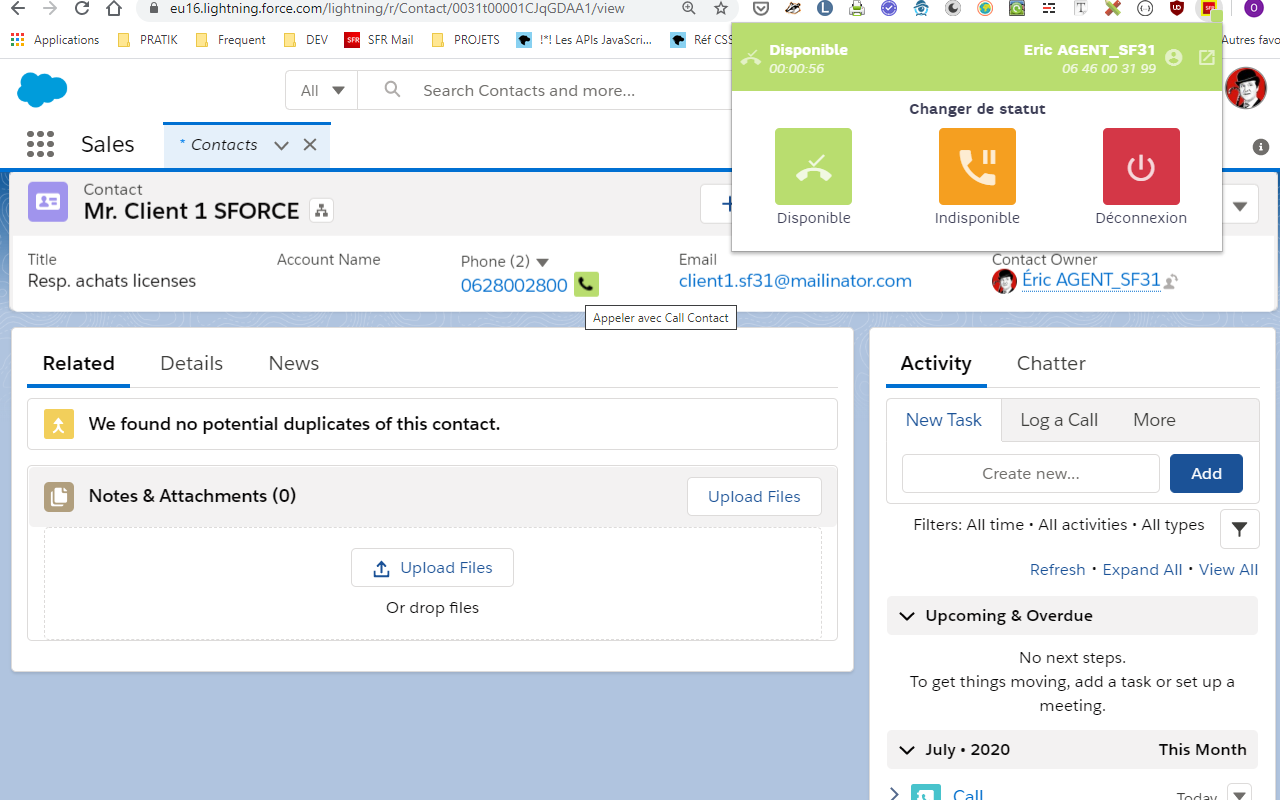
Task: View contact hierarchy icon beside name
Action: coord(321,210)
